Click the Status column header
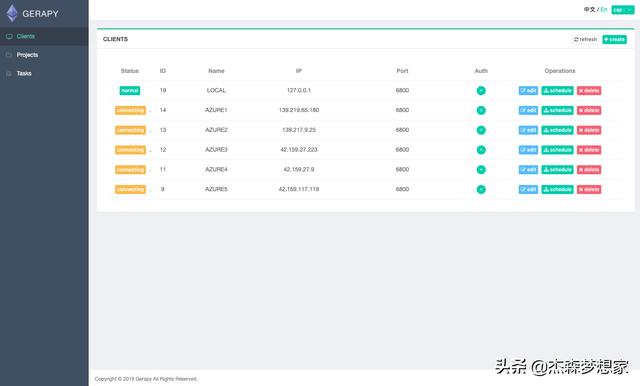Image resolution: width=640 pixels, height=386 pixels. click(130, 71)
